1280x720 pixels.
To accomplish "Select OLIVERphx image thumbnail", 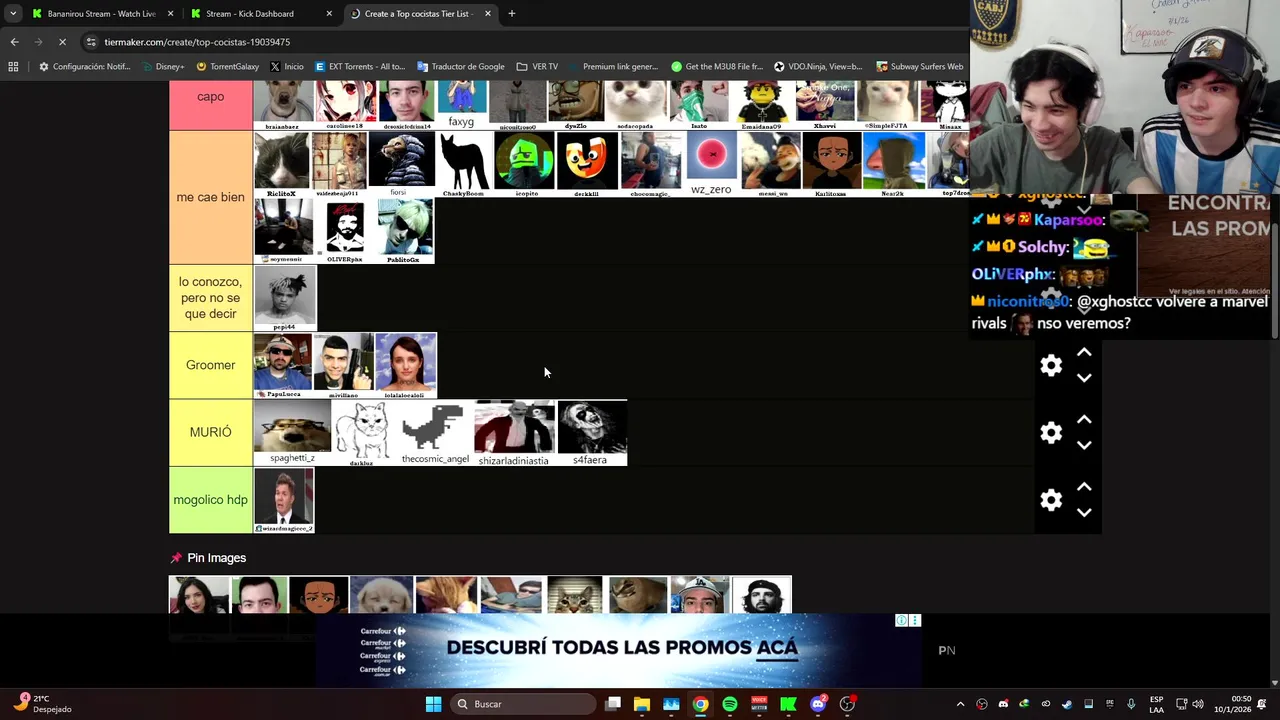I will pos(345,230).
